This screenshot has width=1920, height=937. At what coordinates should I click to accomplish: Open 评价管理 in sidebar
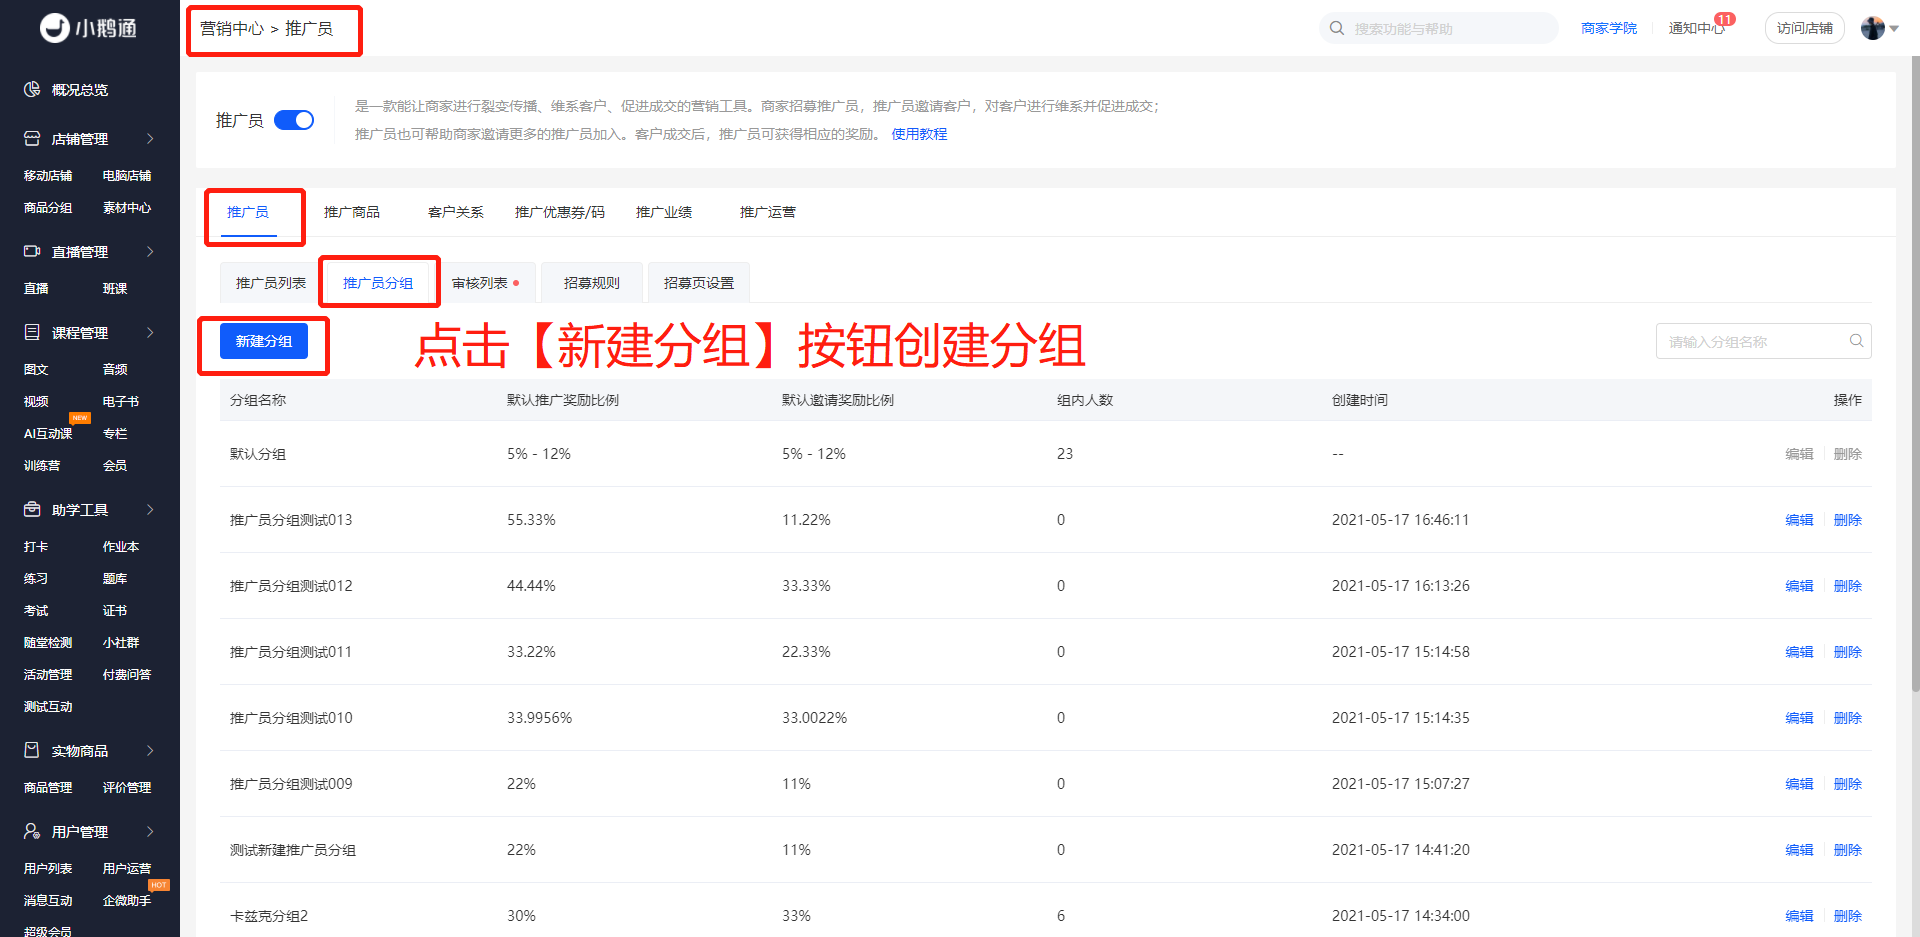point(127,787)
